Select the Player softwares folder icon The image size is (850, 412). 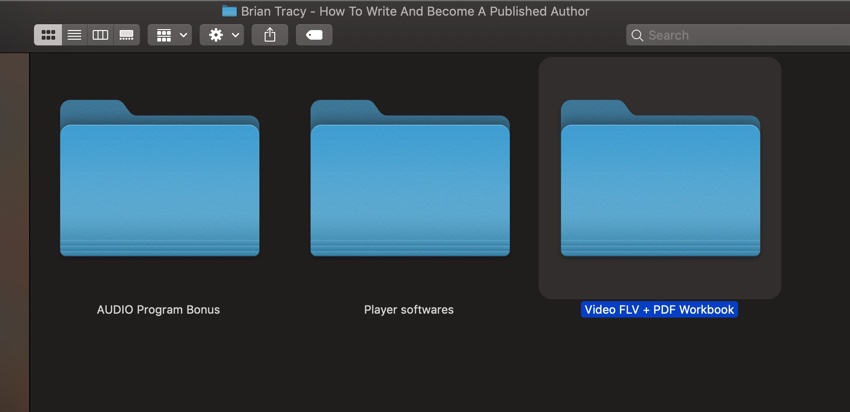tap(409, 180)
